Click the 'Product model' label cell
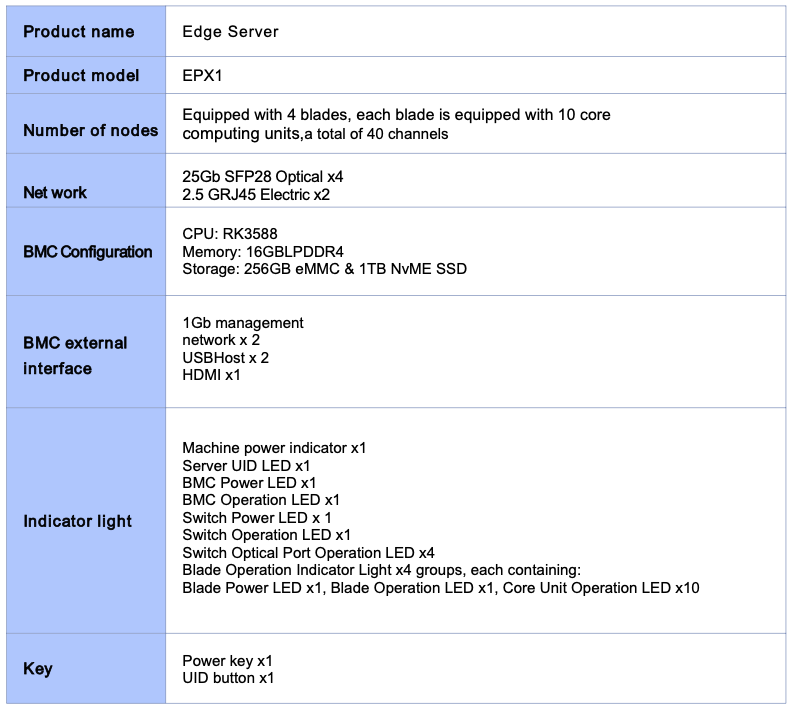This screenshot has height=708, width=792. point(81,76)
